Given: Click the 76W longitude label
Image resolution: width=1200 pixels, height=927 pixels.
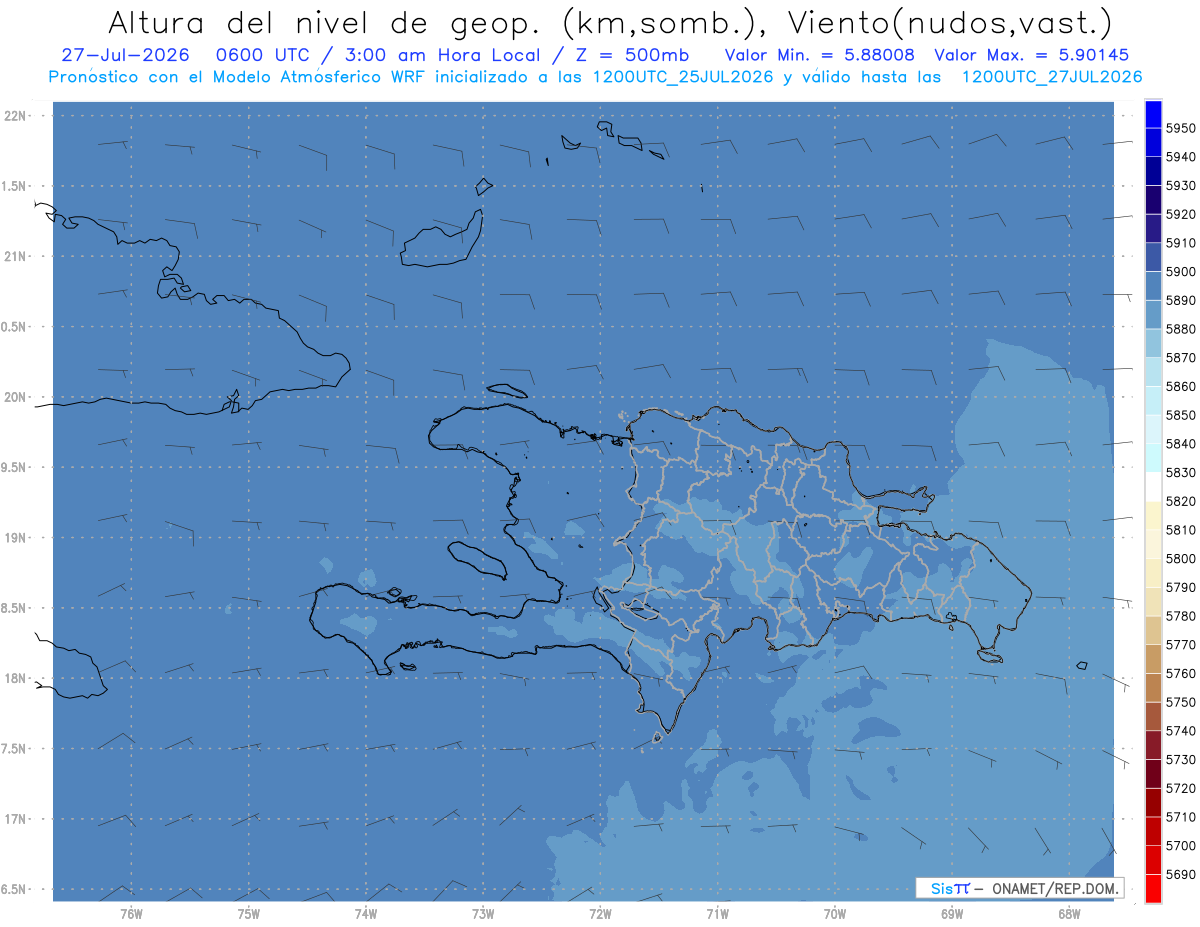Looking at the screenshot, I should (131, 914).
